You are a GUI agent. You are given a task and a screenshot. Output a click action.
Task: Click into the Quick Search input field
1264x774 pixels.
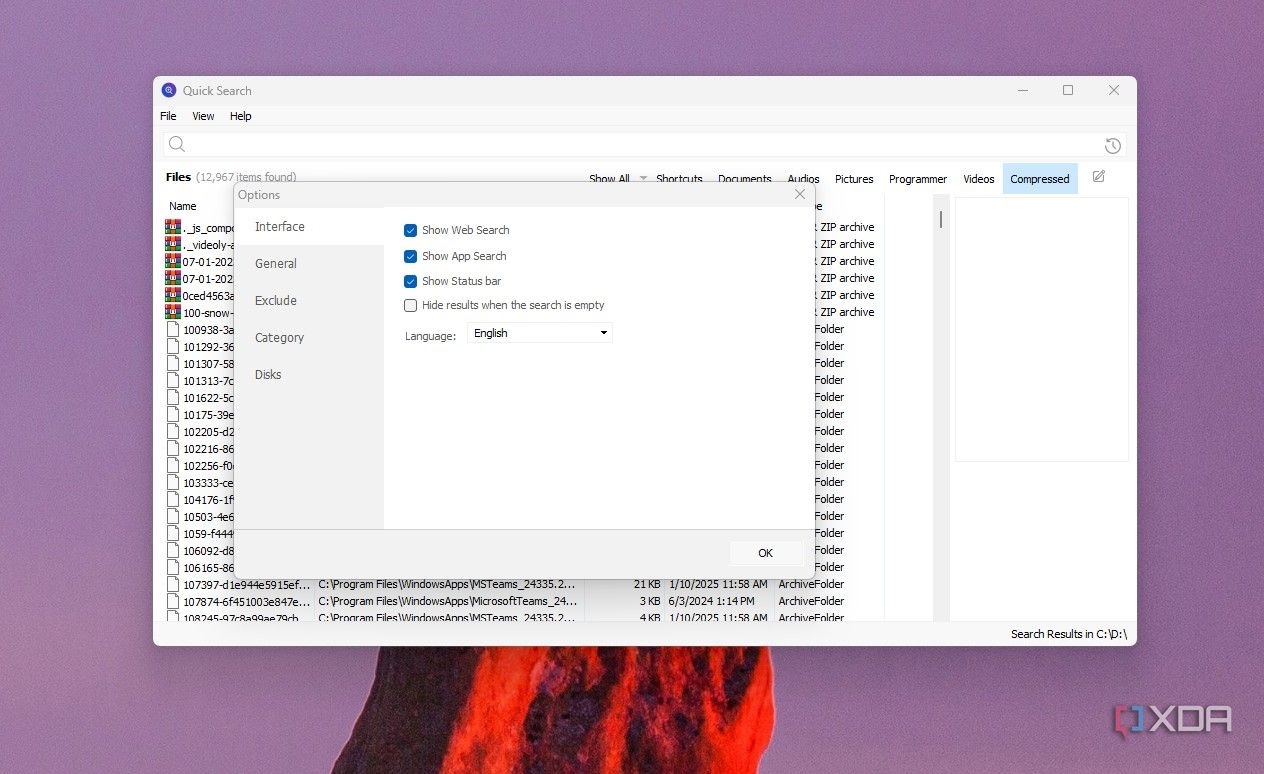point(645,145)
